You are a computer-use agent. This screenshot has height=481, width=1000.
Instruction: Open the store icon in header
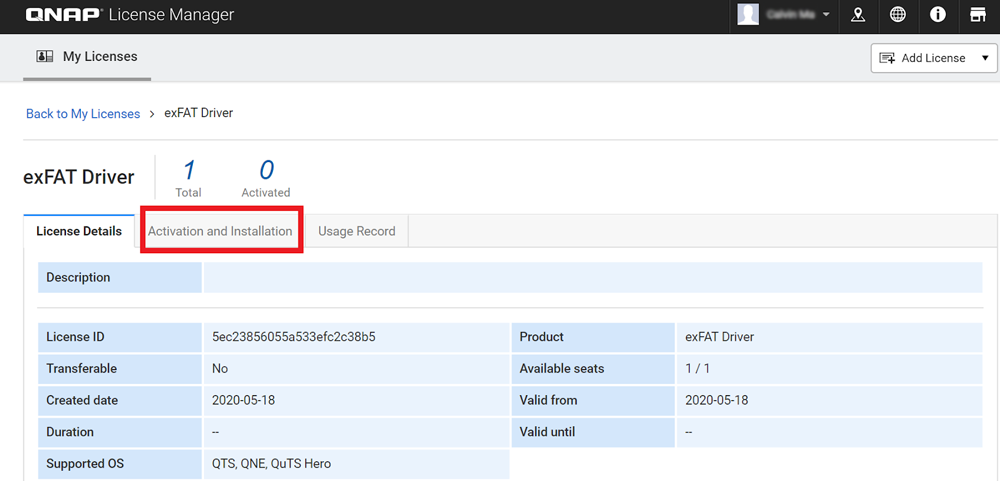point(978,15)
